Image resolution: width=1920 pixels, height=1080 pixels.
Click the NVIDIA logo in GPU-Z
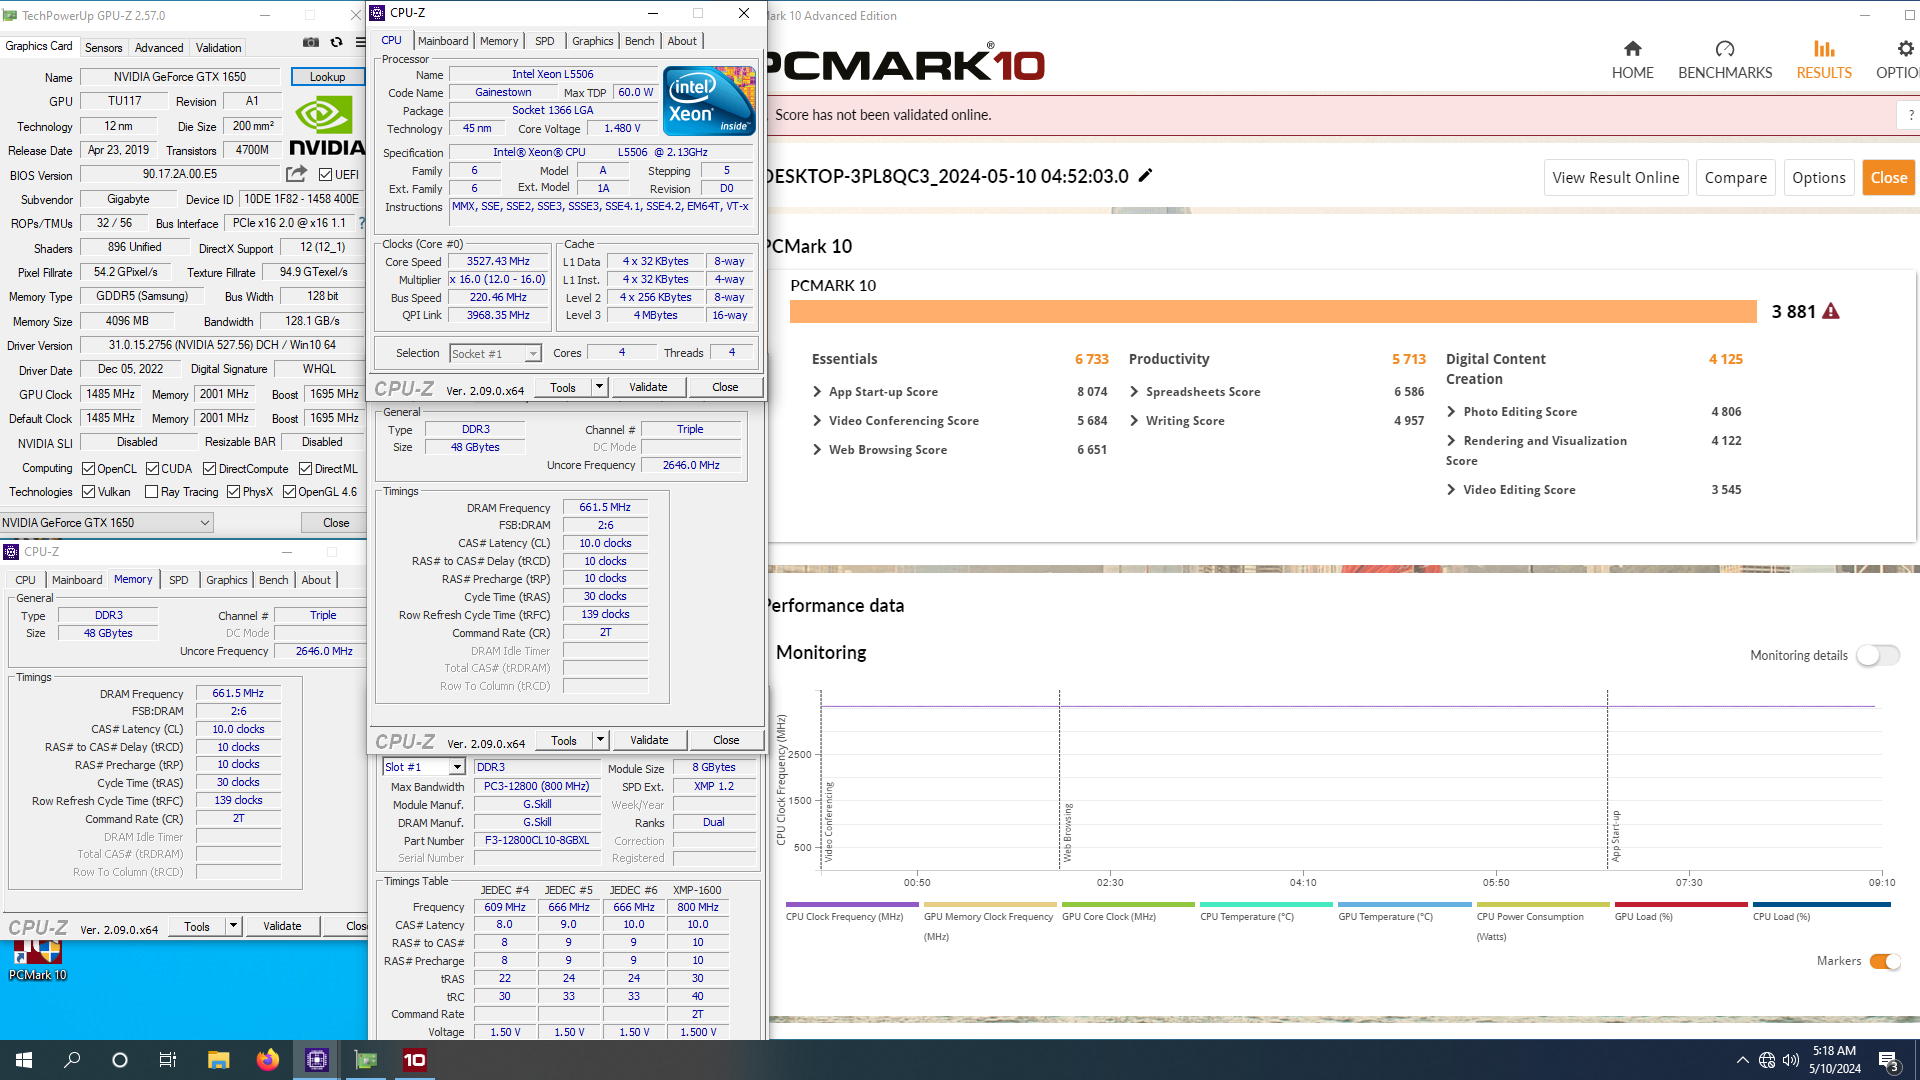[x=326, y=125]
